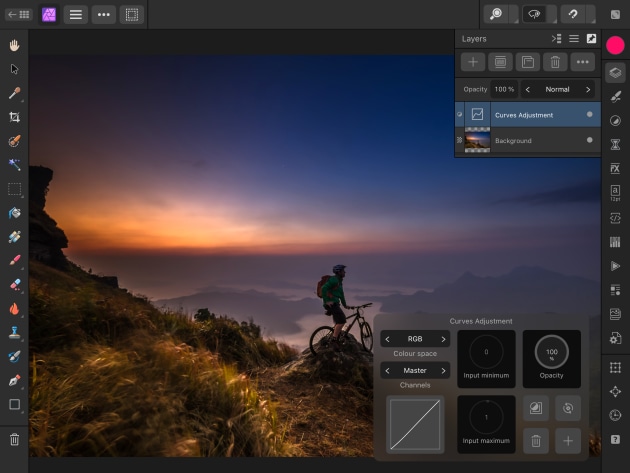Open the pink colour swatch
630x473 pixels.
615,45
